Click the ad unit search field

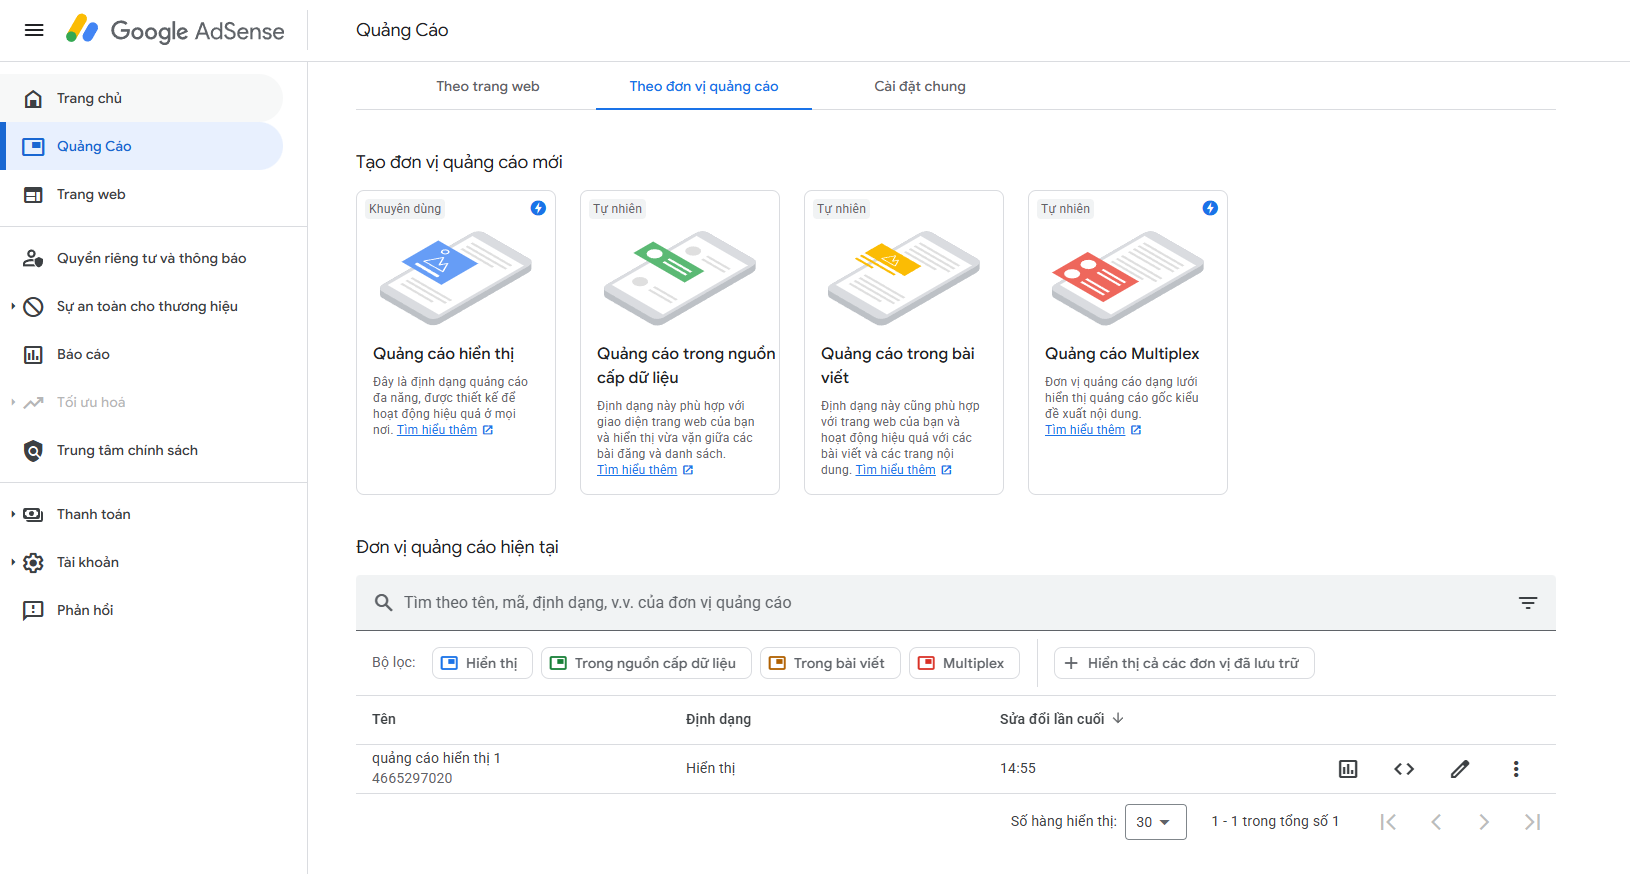click(x=940, y=603)
